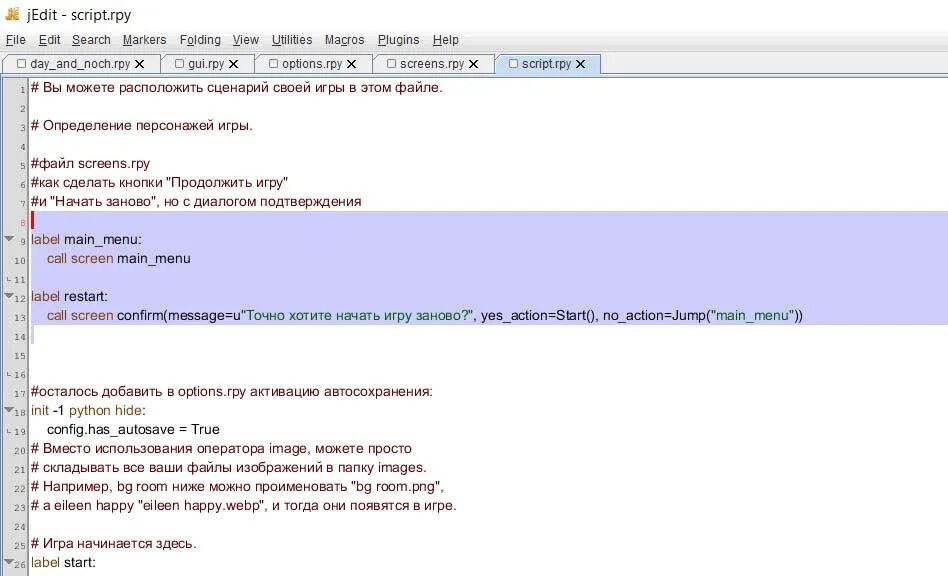Viewport: 948px width, 576px height.
Task: Open the Folding menu
Action: click(x=200, y=40)
